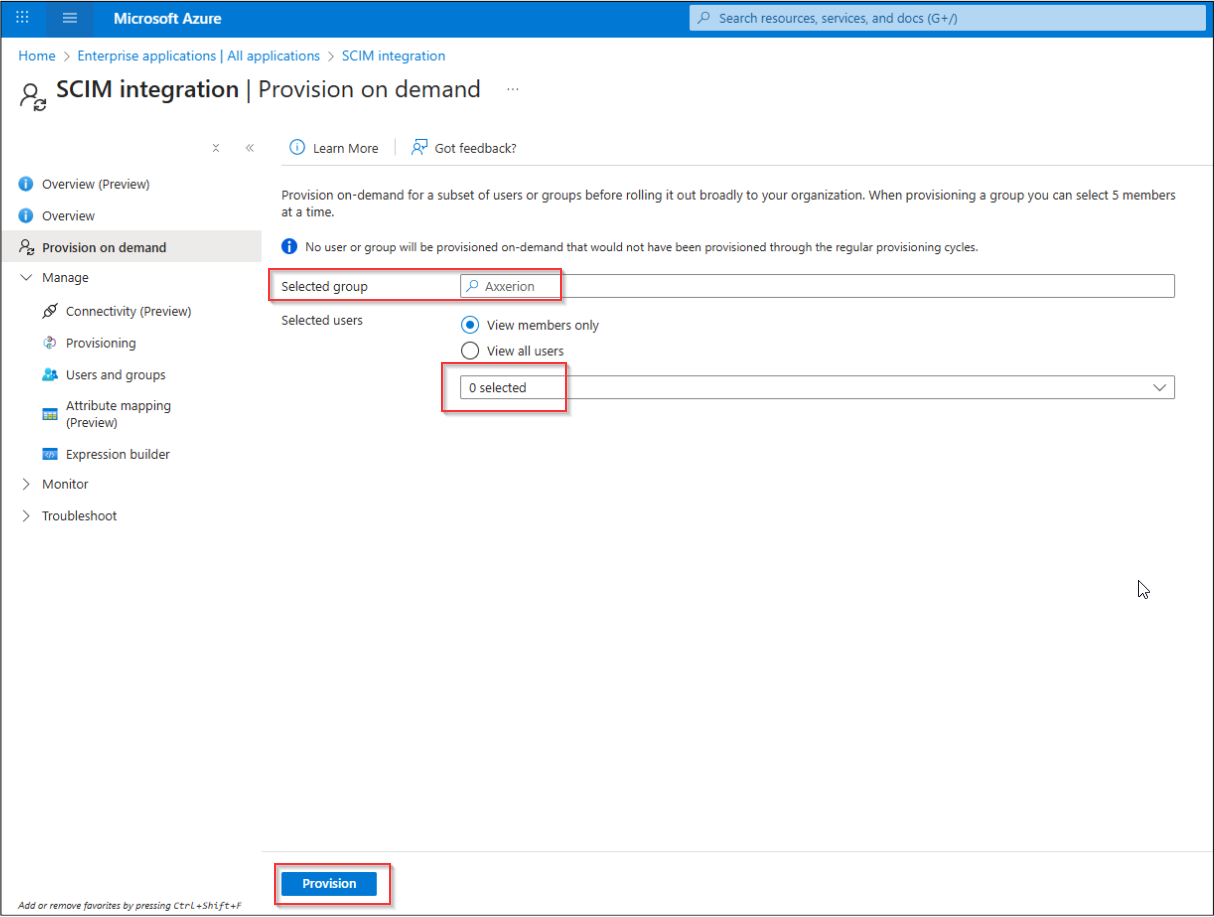Go to Users and groups page

(x=116, y=375)
